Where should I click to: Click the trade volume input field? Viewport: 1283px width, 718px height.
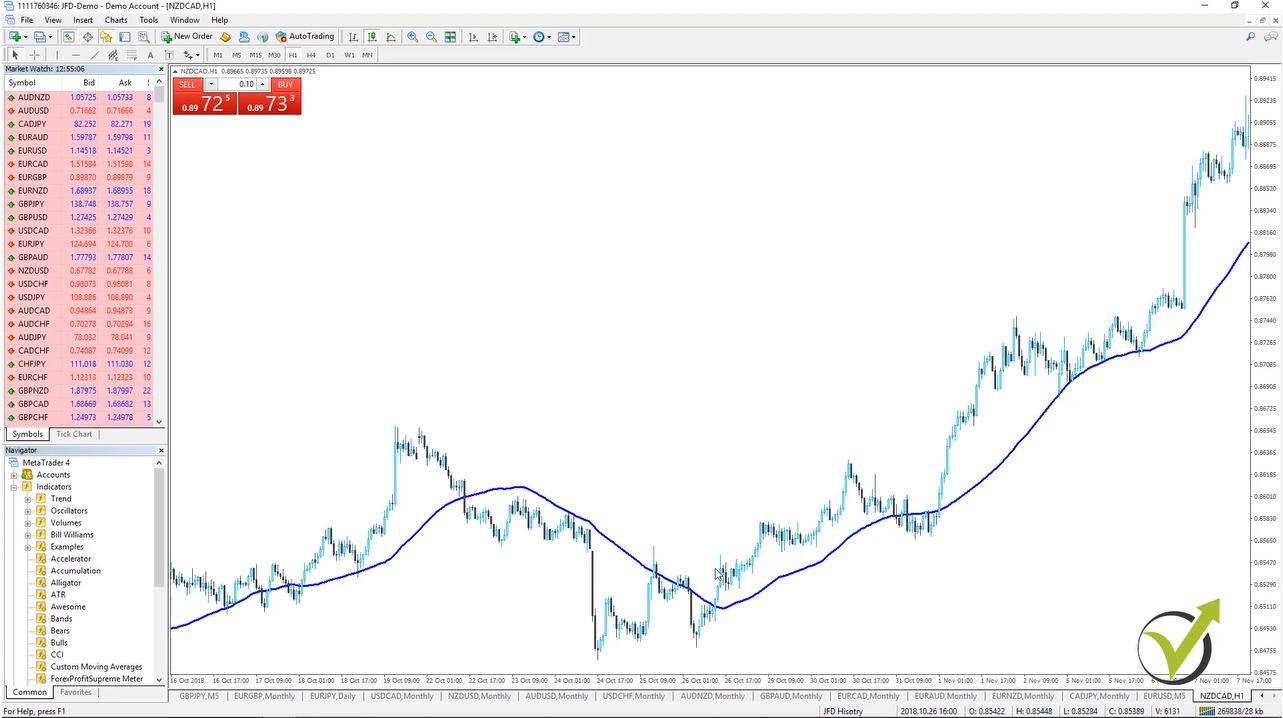(238, 84)
